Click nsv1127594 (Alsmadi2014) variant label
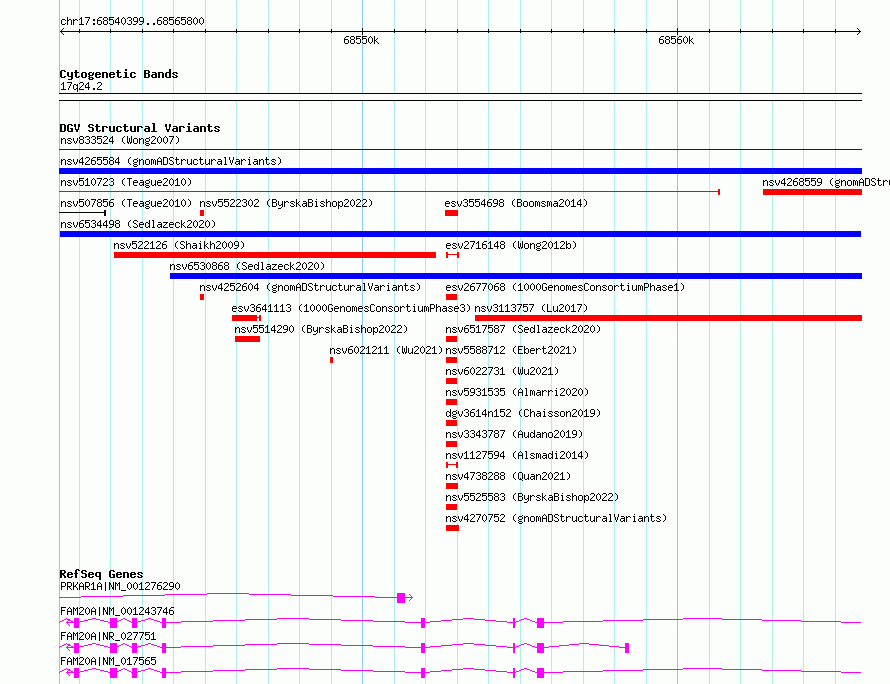This screenshot has height=684, width=890. tap(517, 455)
